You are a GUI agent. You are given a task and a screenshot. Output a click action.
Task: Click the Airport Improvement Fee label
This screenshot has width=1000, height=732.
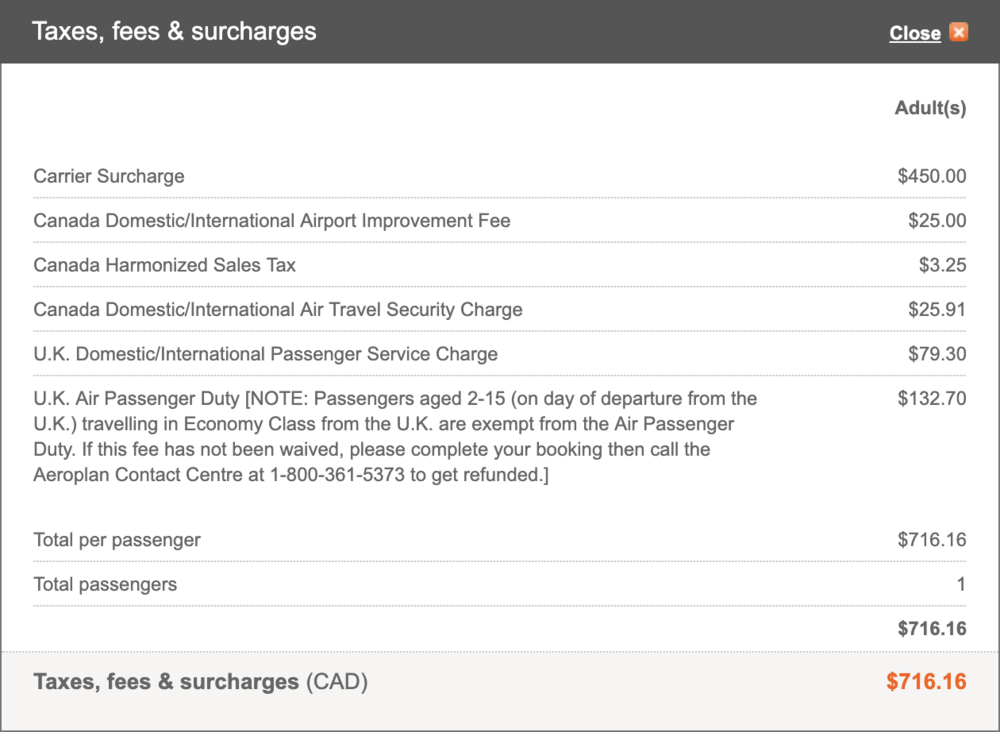point(272,220)
